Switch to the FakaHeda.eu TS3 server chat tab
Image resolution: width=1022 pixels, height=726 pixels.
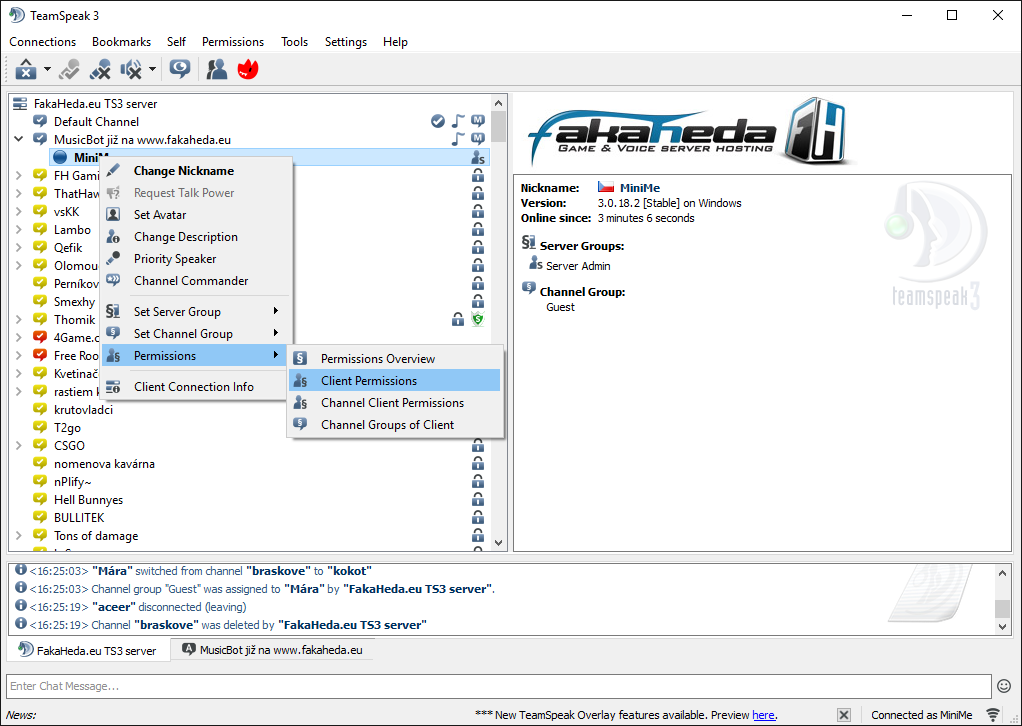[89, 650]
